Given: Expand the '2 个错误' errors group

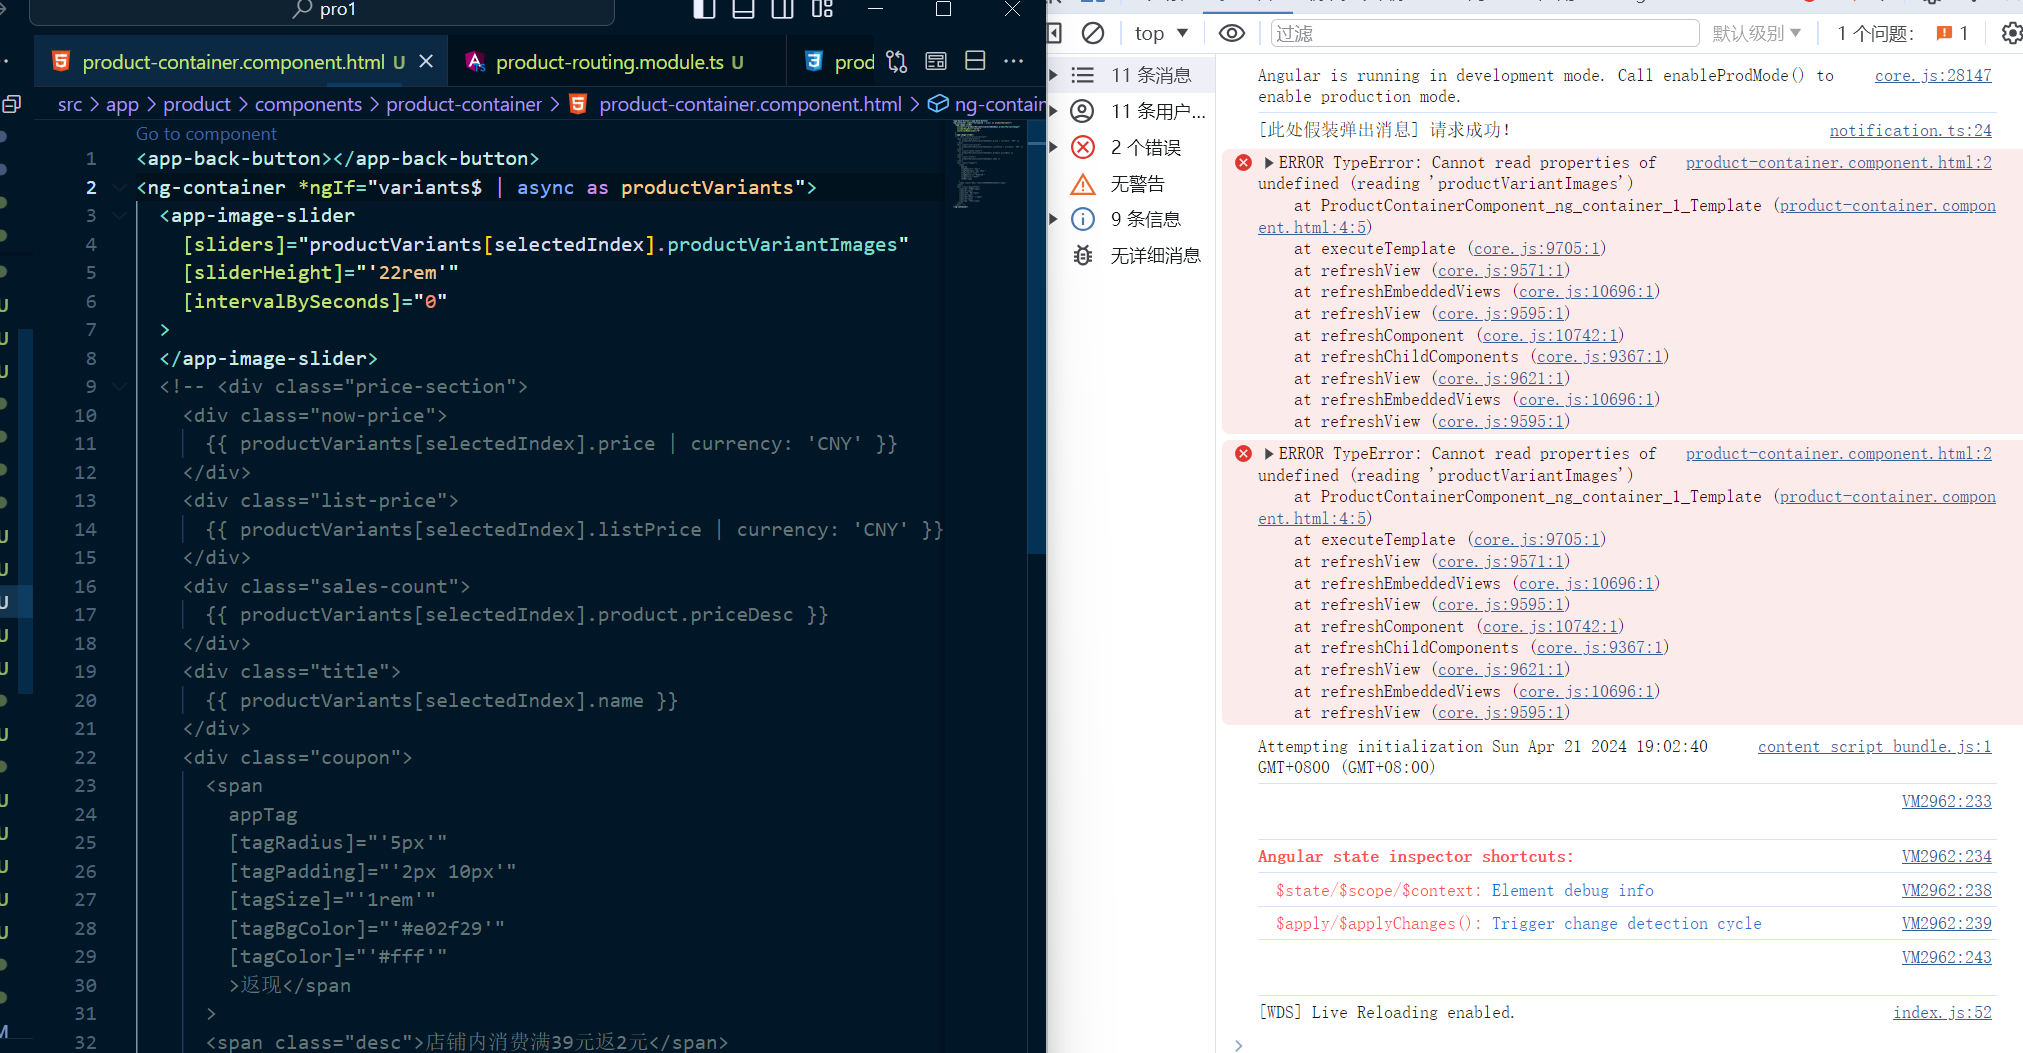Looking at the screenshot, I should coord(1053,147).
